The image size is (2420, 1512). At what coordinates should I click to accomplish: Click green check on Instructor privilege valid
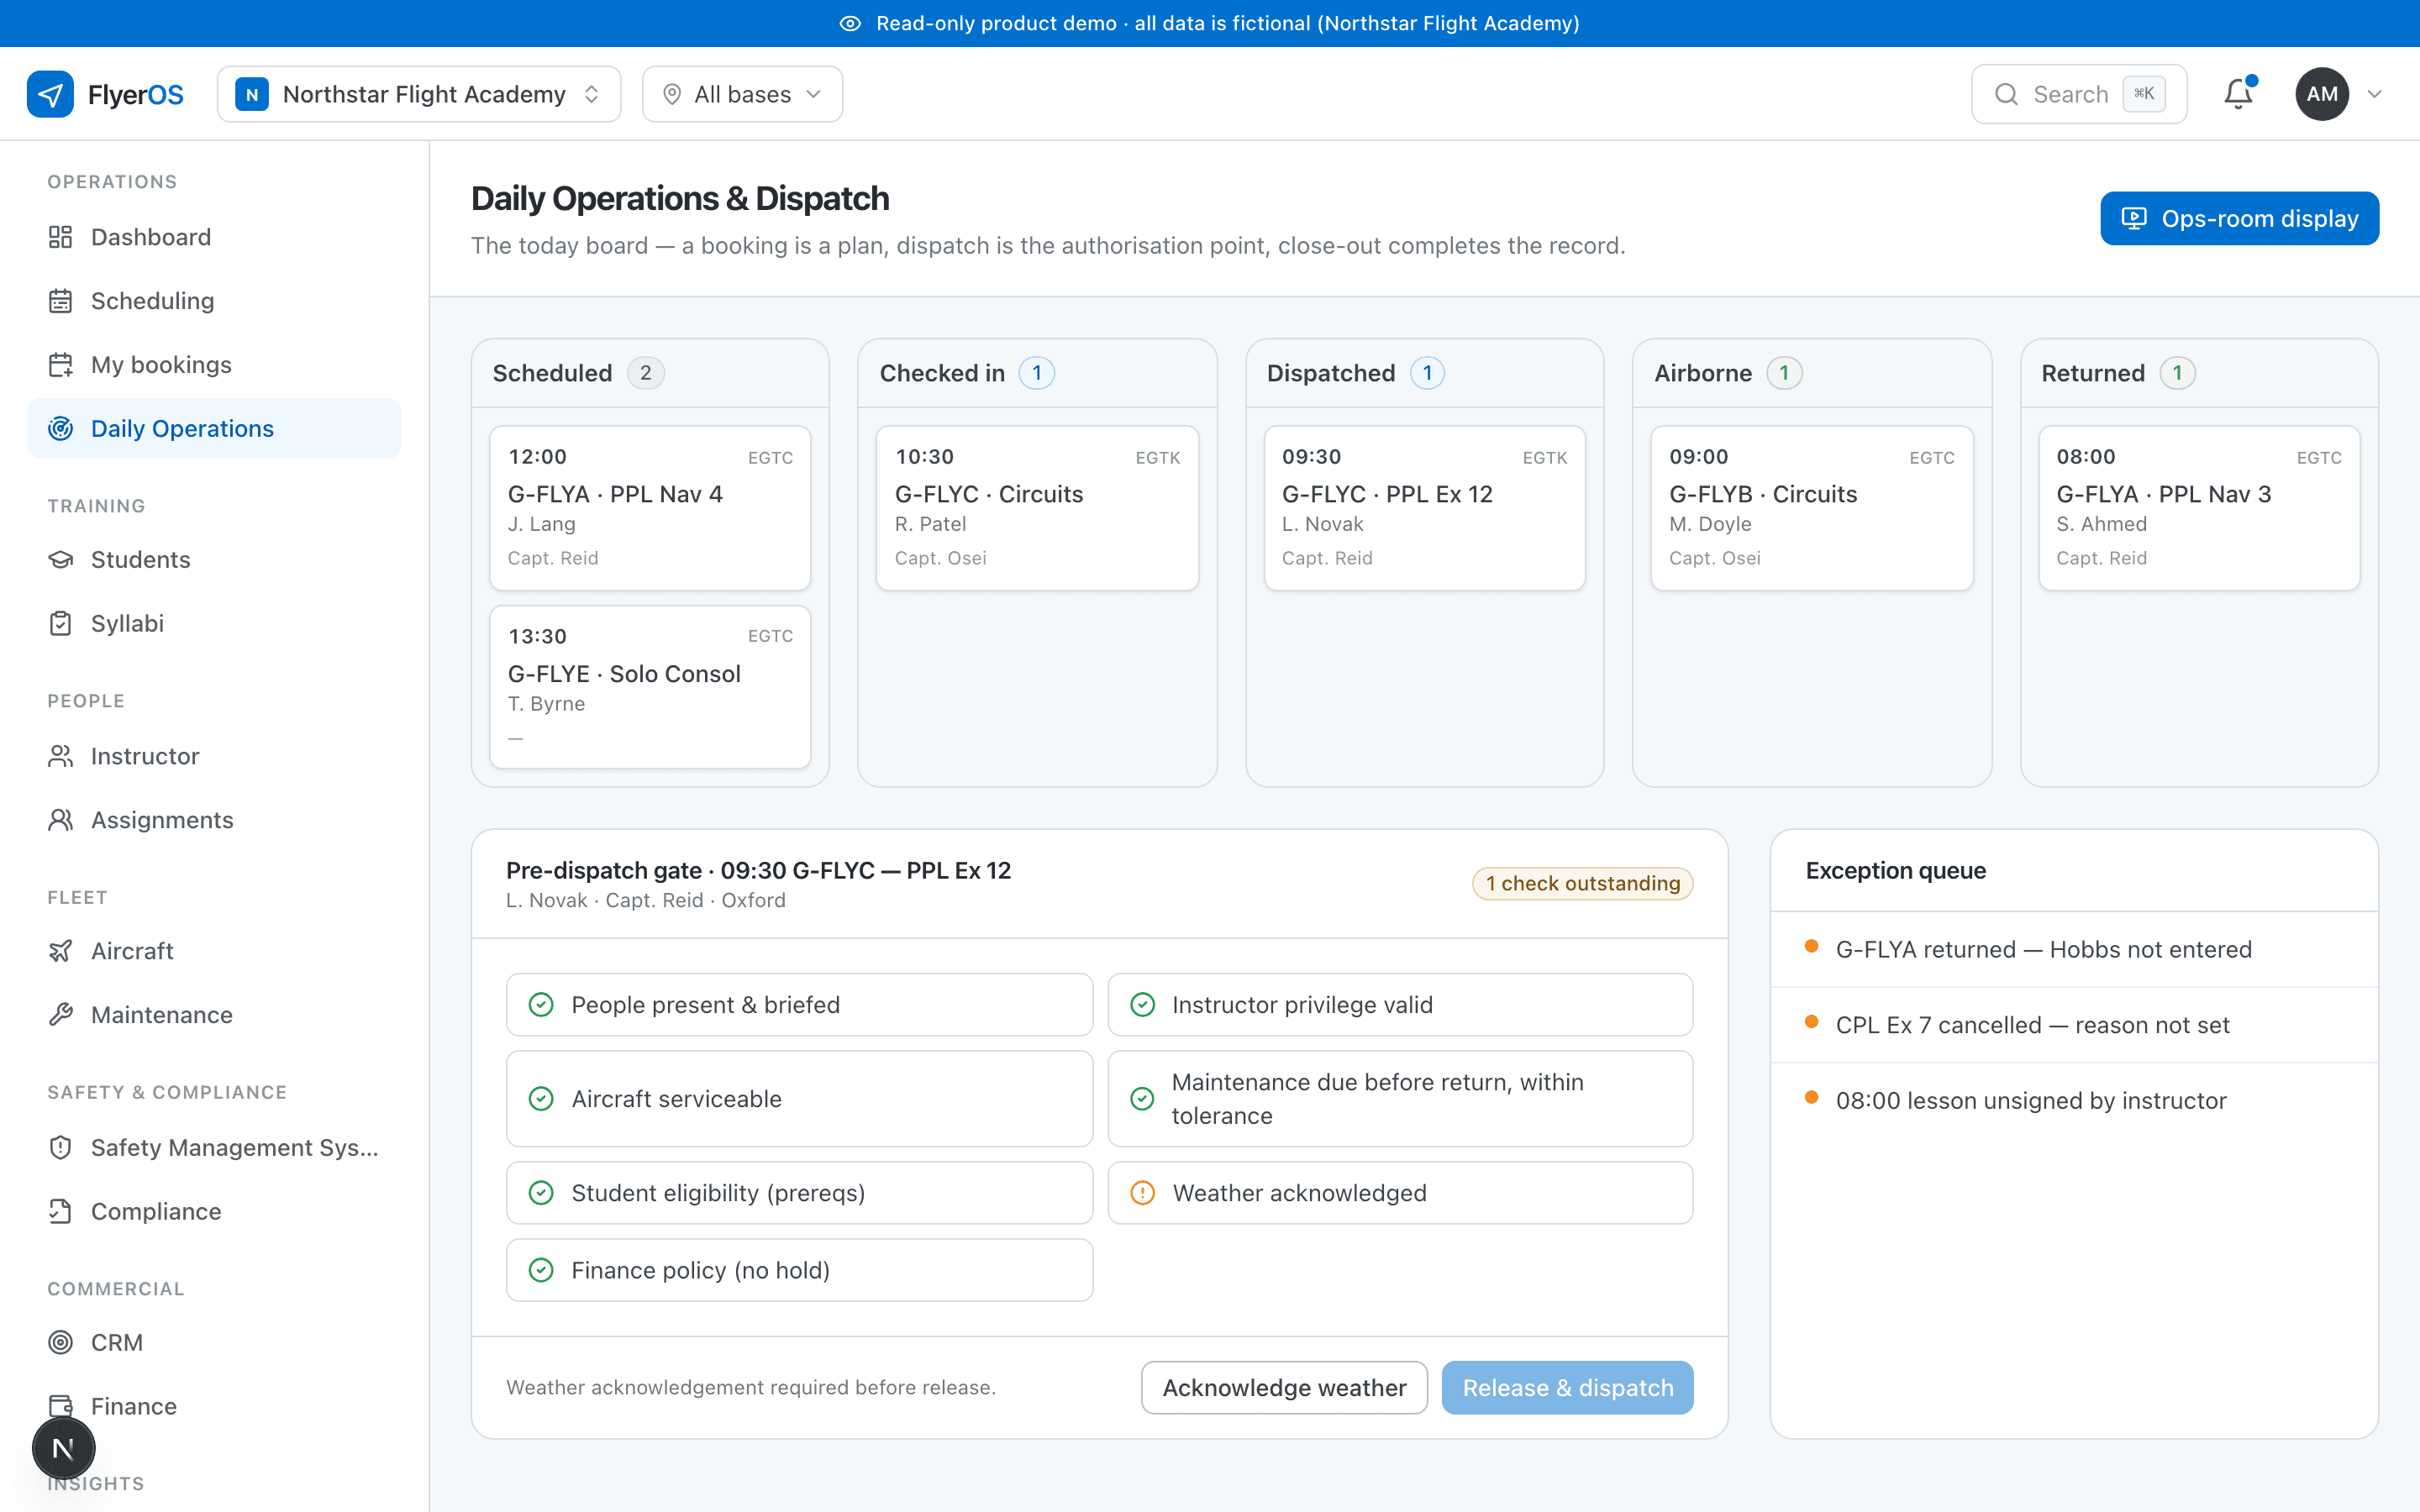point(1142,1005)
